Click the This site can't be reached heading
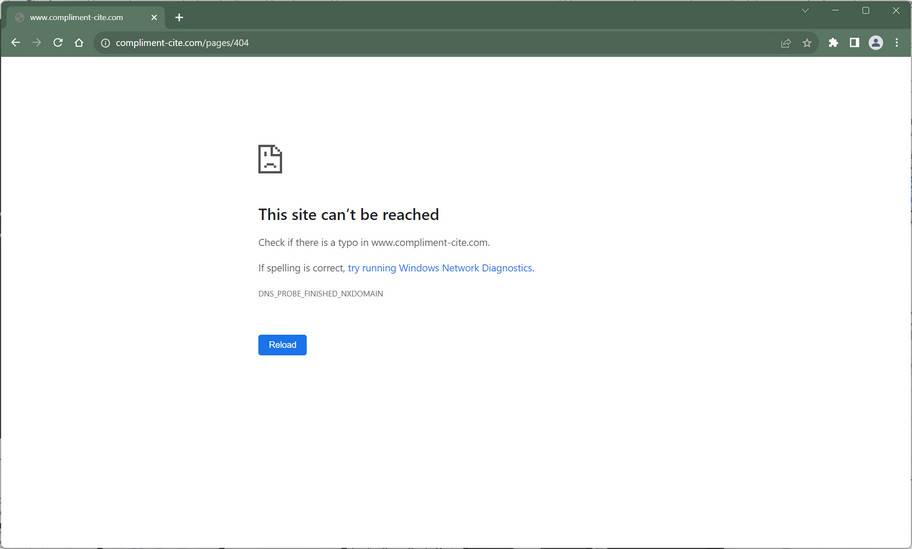The height and width of the screenshot is (549, 912). pos(348,215)
